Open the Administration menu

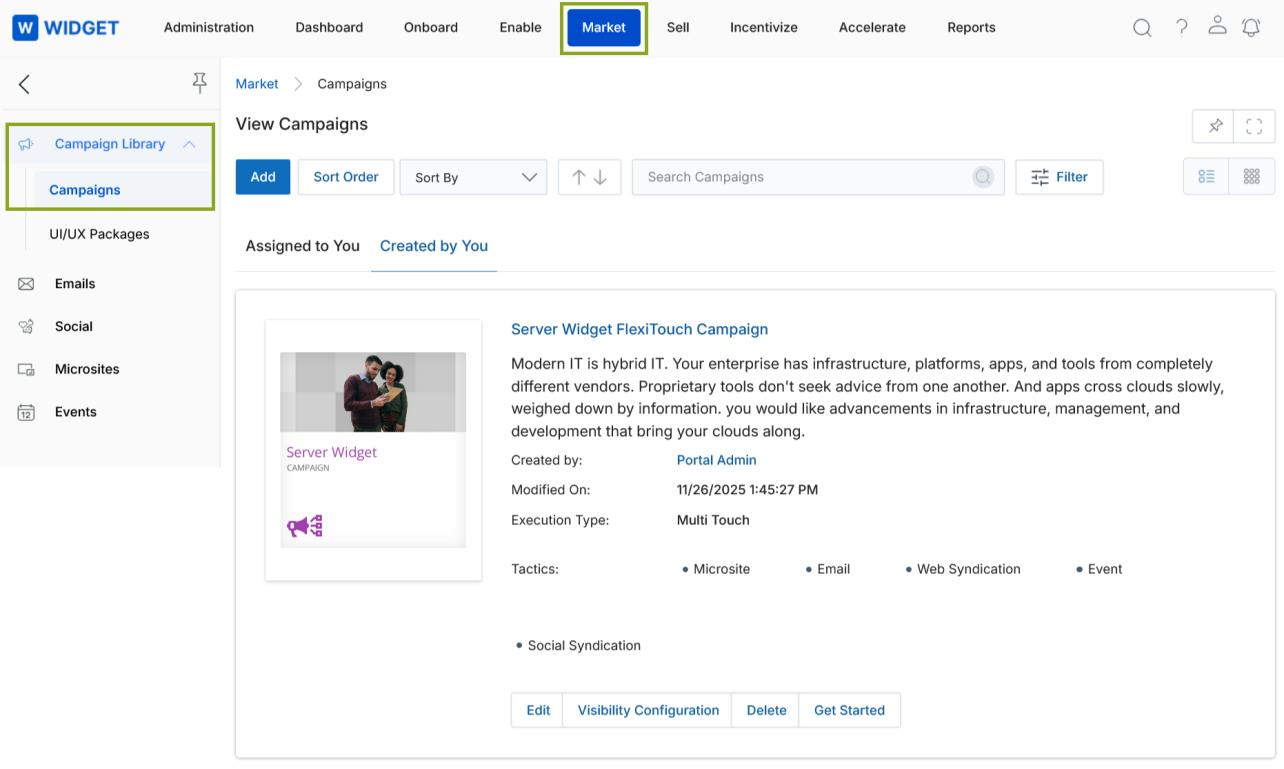coord(209,27)
